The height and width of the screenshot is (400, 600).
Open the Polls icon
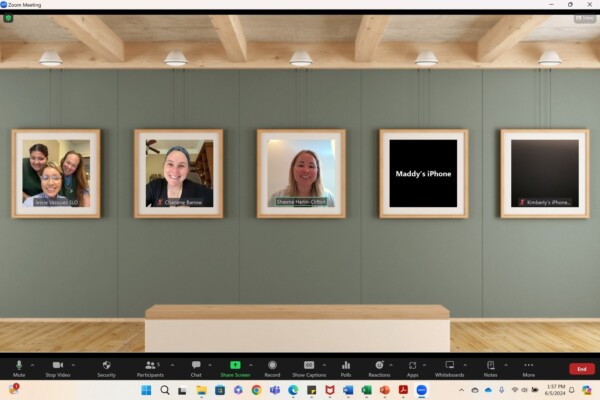tap(346, 366)
